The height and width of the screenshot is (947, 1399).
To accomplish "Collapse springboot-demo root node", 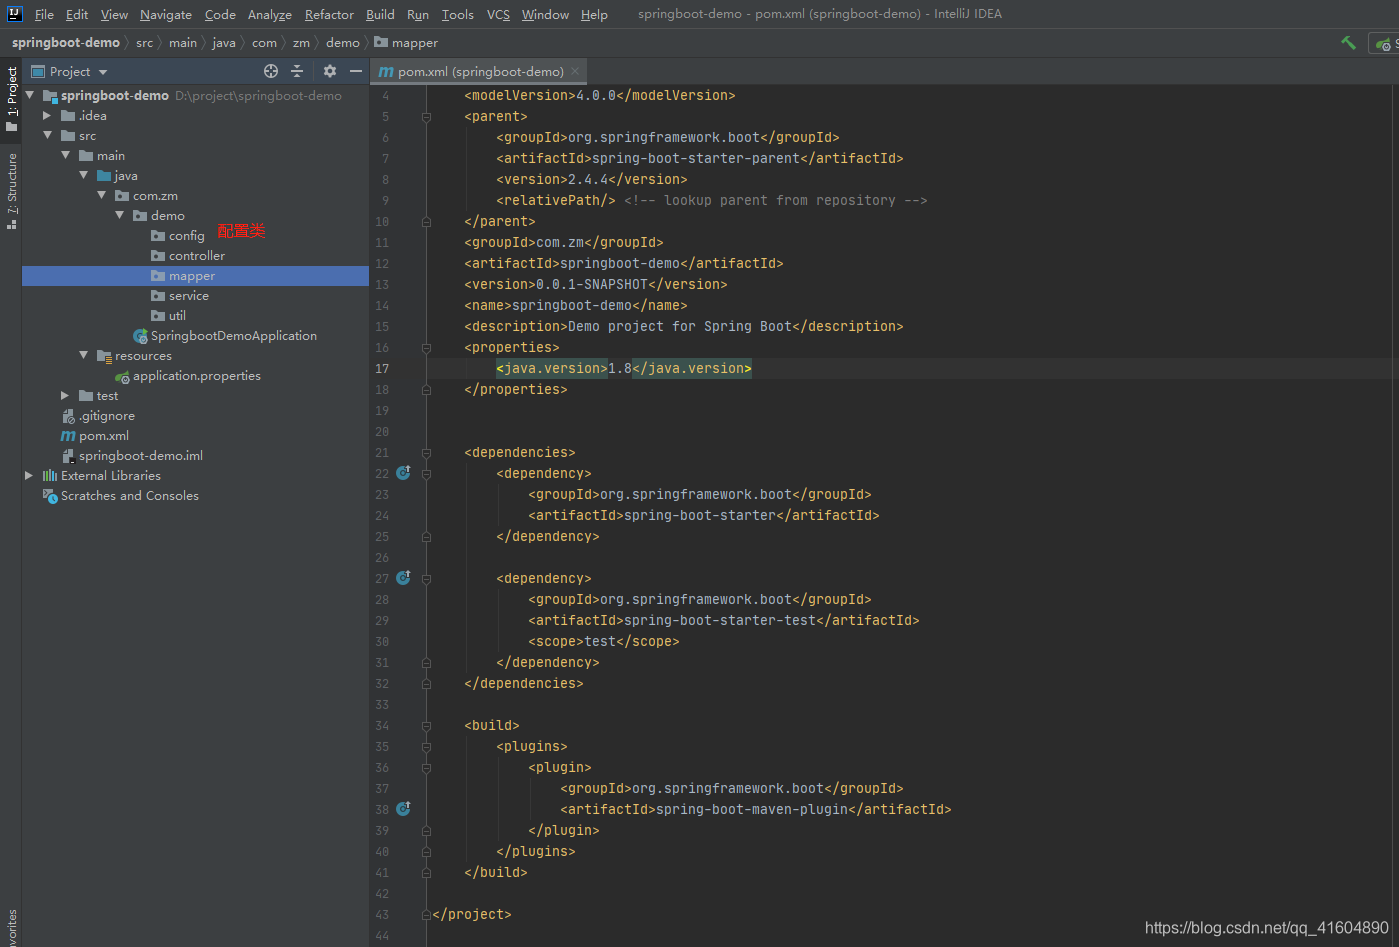I will 30,96.
